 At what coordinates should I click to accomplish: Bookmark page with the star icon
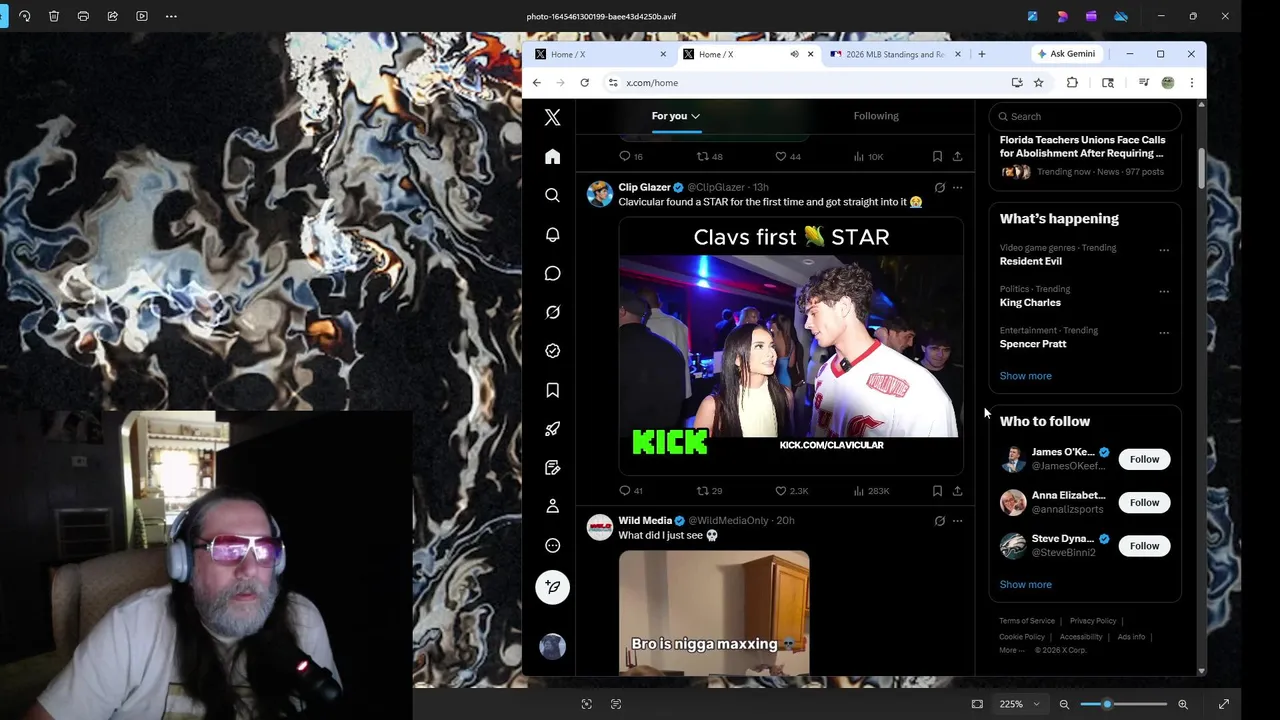1038,83
